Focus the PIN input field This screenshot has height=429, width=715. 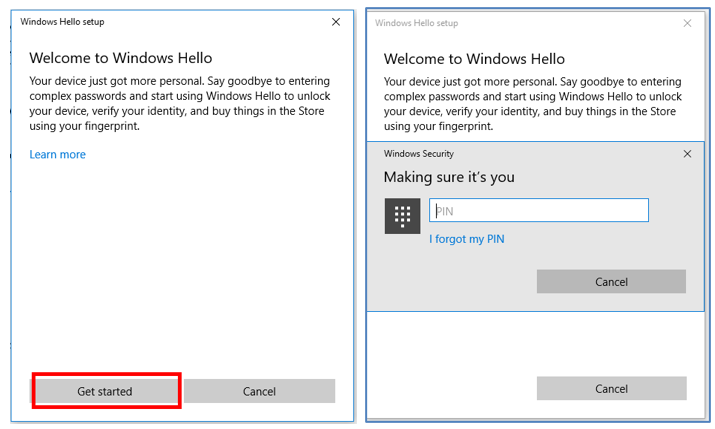(539, 210)
